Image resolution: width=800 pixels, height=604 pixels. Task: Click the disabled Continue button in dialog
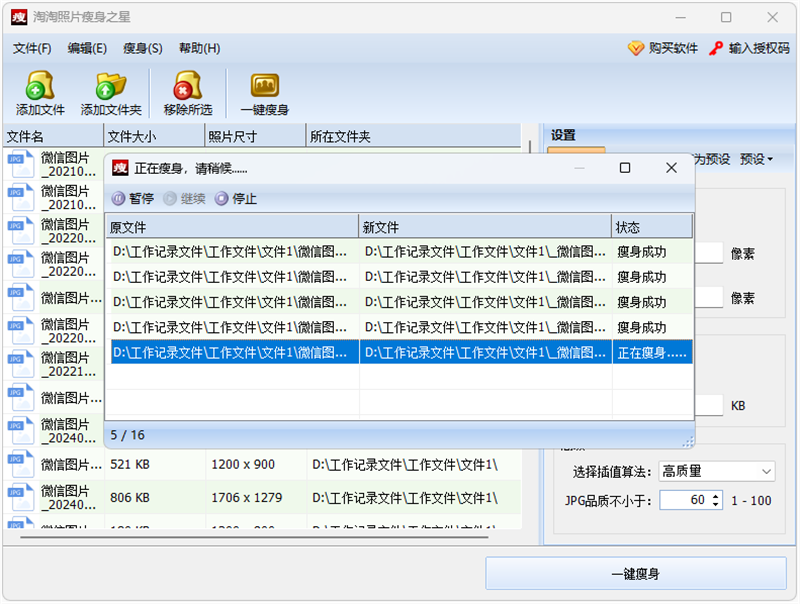pyautogui.click(x=184, y=198)
